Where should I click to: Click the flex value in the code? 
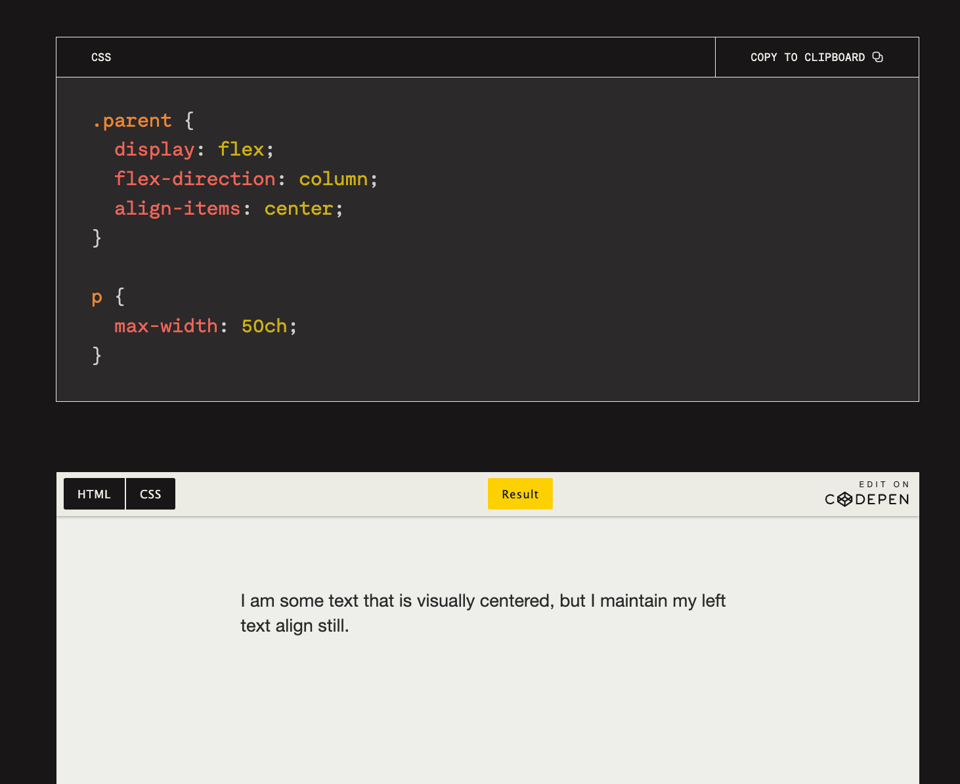[241, 149]
